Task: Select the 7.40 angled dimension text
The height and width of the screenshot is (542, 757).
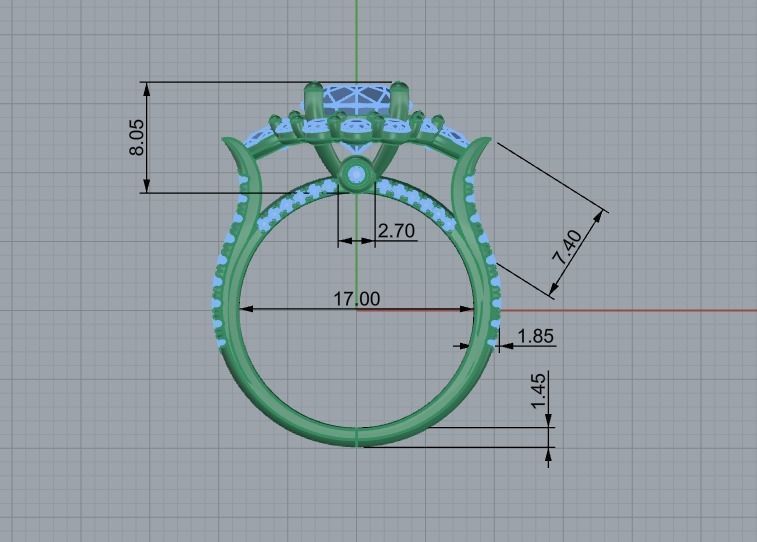Action: pos(568,247)
